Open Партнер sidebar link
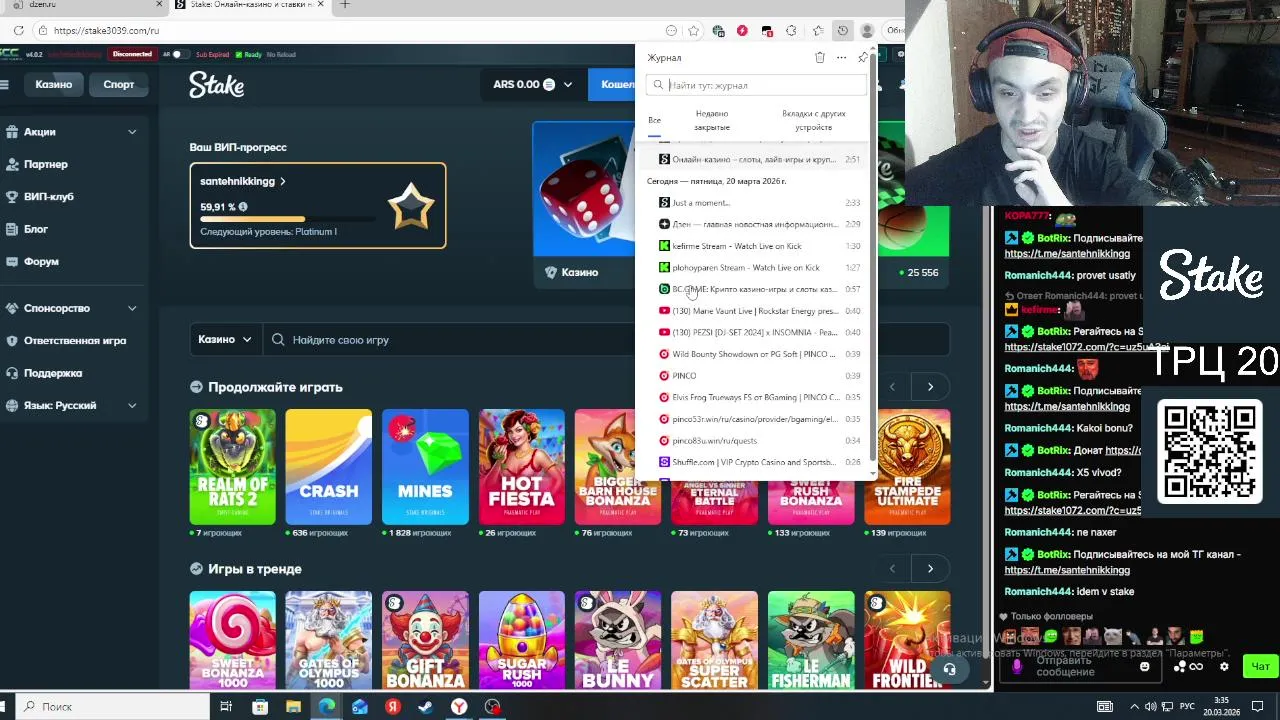 point(46,164)
